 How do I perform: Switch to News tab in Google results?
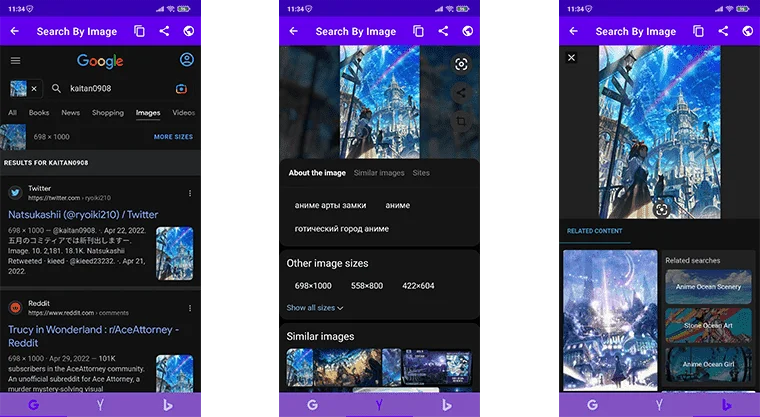coord(70,112)
